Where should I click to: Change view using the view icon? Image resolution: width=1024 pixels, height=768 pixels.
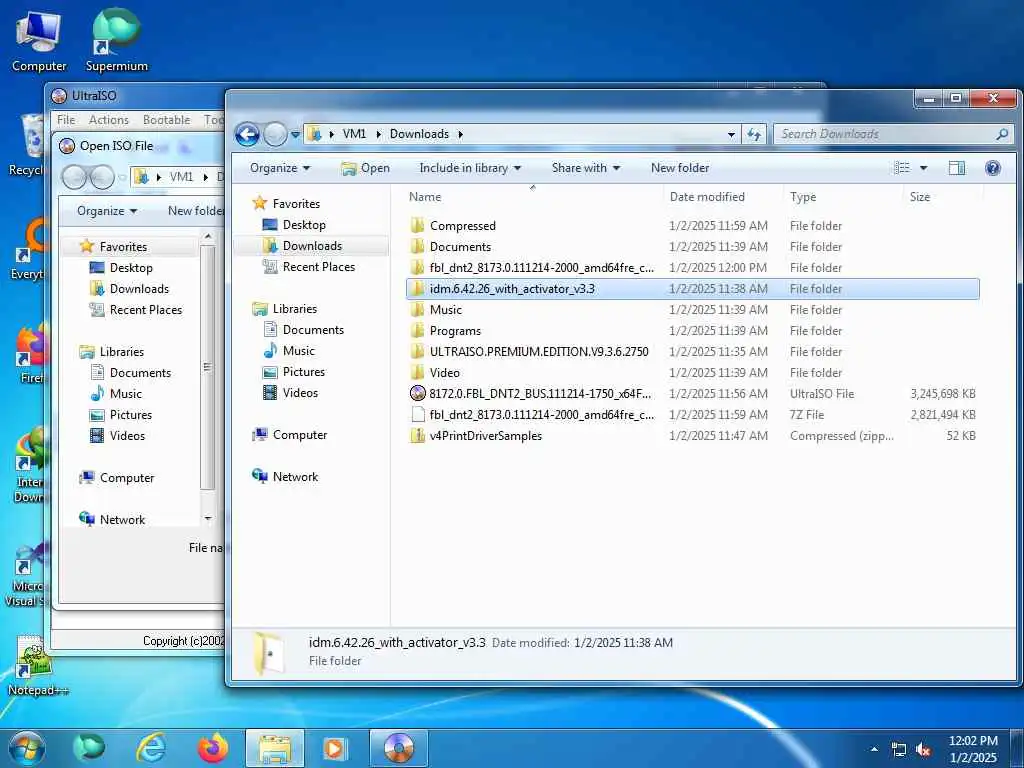coord(902,168)
